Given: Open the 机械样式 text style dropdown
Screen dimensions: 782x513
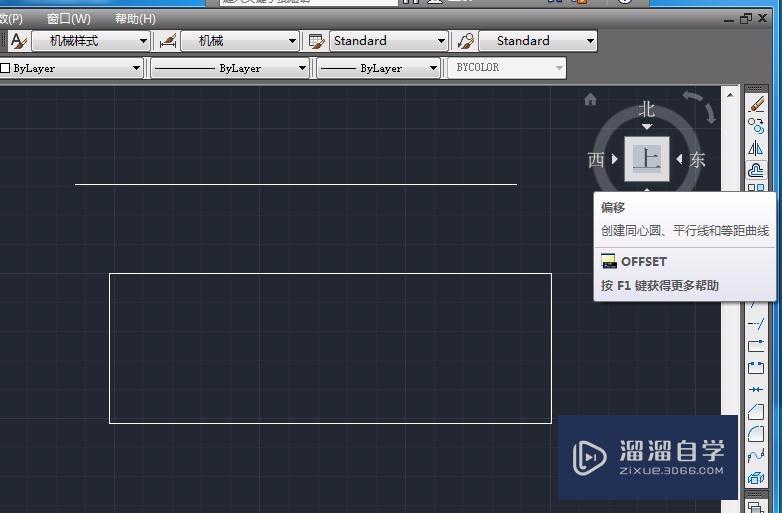Looking at the screenshot, I should (91, 41).
